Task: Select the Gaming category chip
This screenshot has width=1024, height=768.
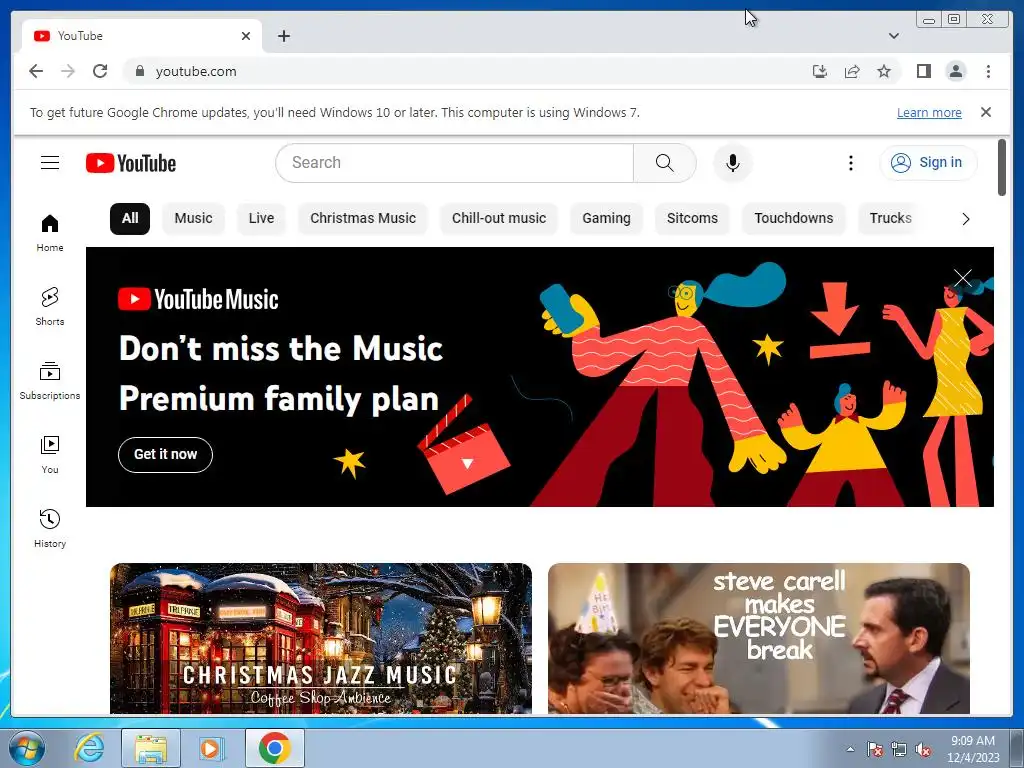Action: click(x=606, y=218)
